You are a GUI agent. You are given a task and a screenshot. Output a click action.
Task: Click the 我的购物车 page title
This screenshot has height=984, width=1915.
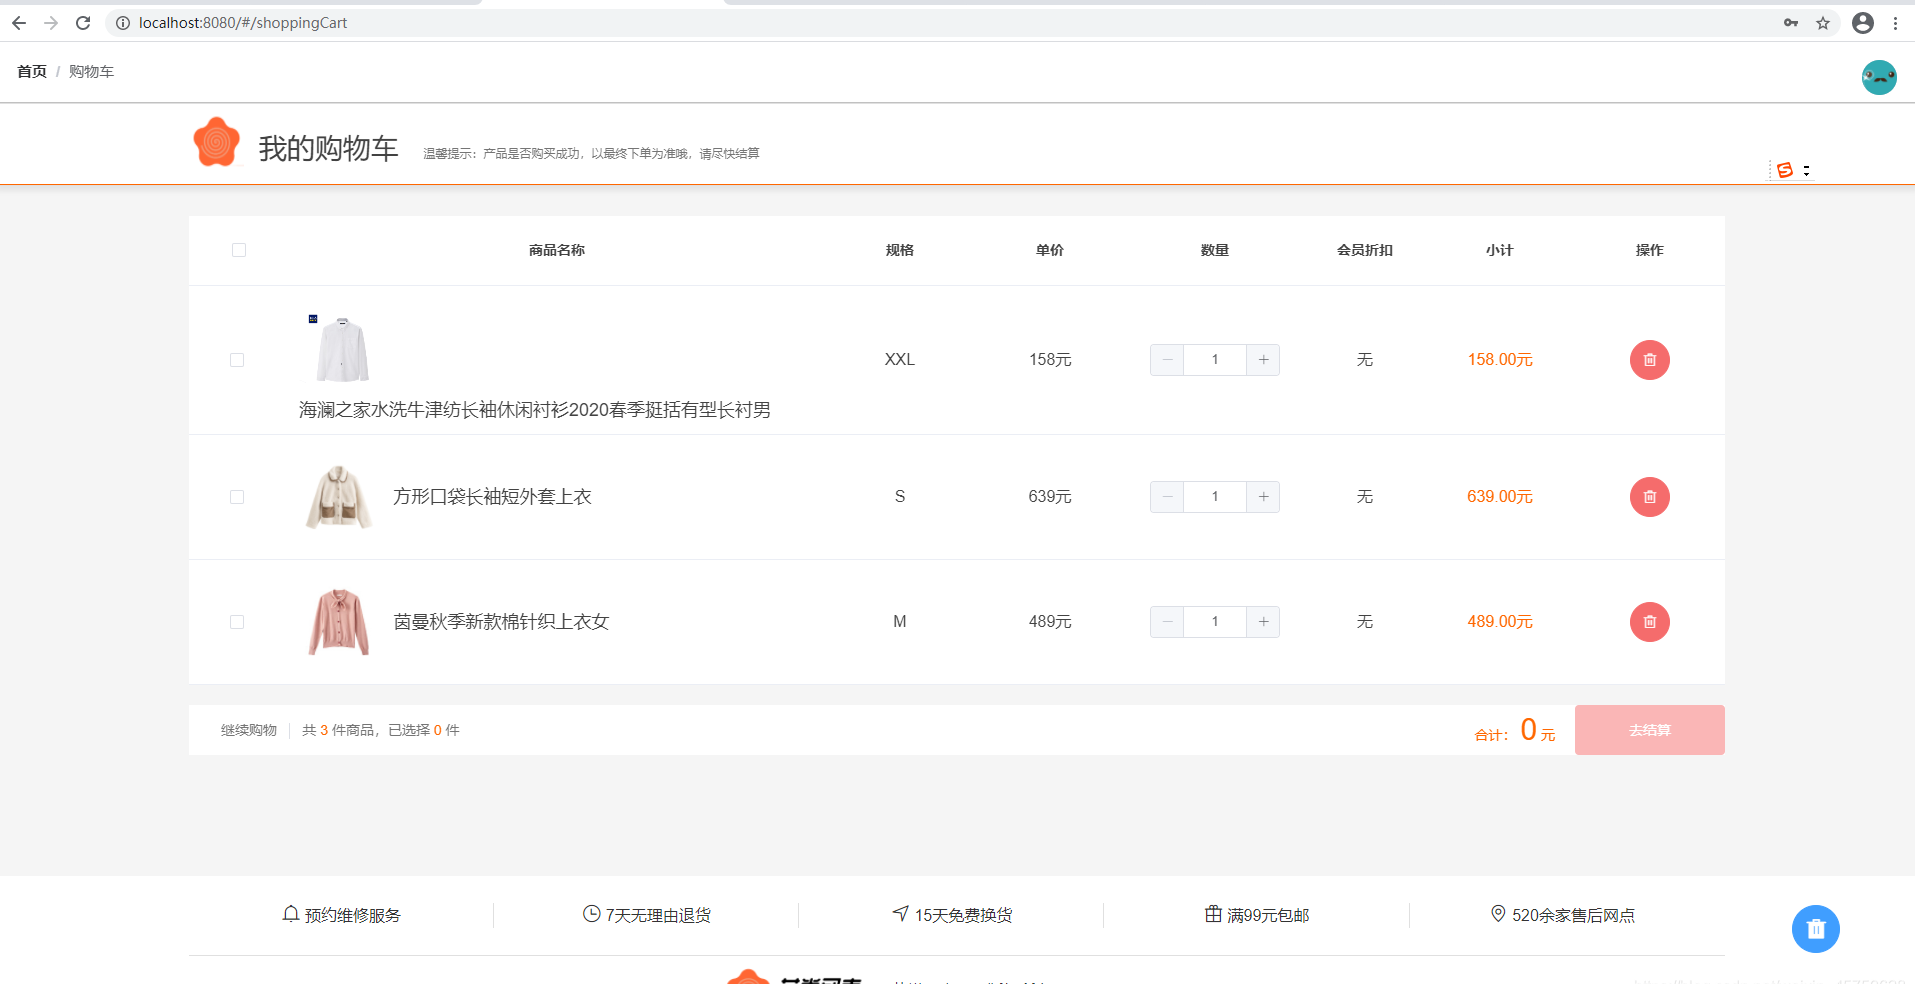[x=329, y=149]
